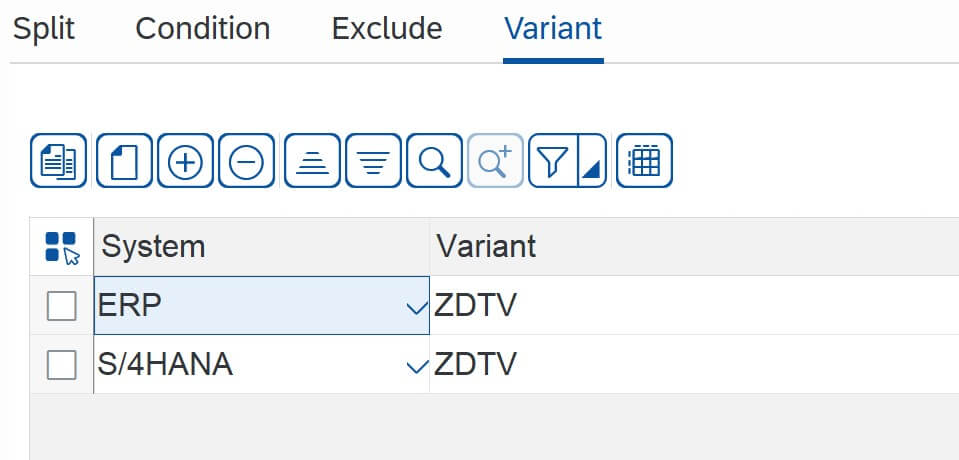Viewport: 959px width, 460px height.
Task: Open the Exclude tab
Action: tap(387, 29)
